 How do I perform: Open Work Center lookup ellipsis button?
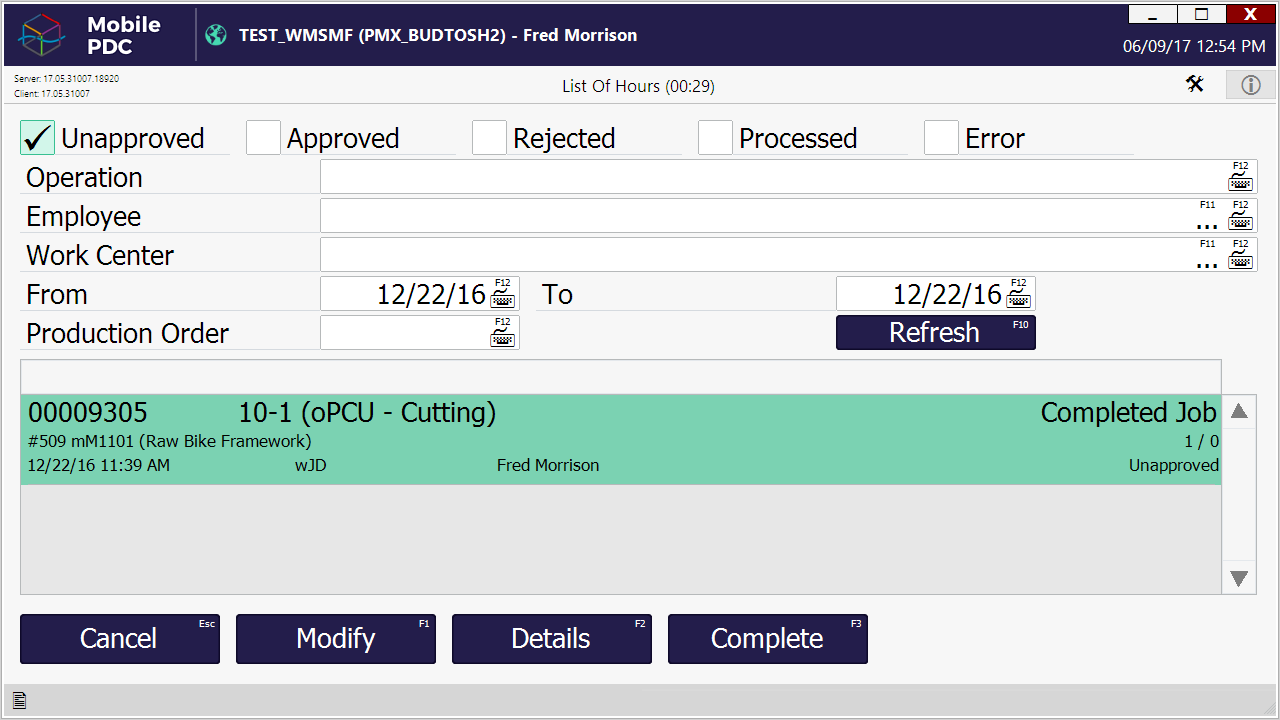coord(1207,262)
